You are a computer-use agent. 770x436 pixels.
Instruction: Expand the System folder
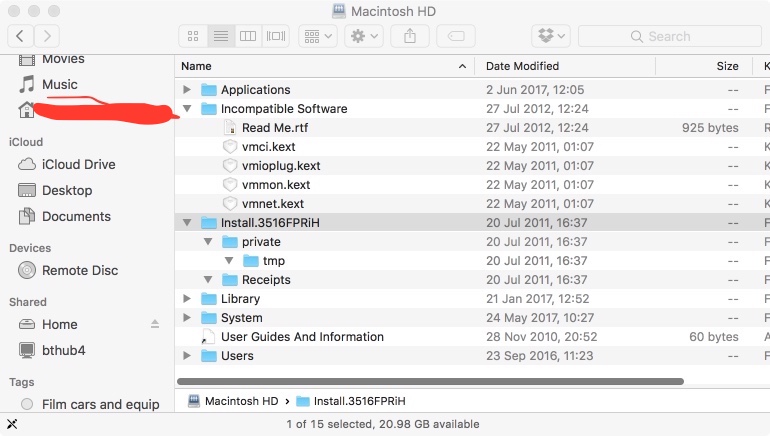click(x=187, y=318)
